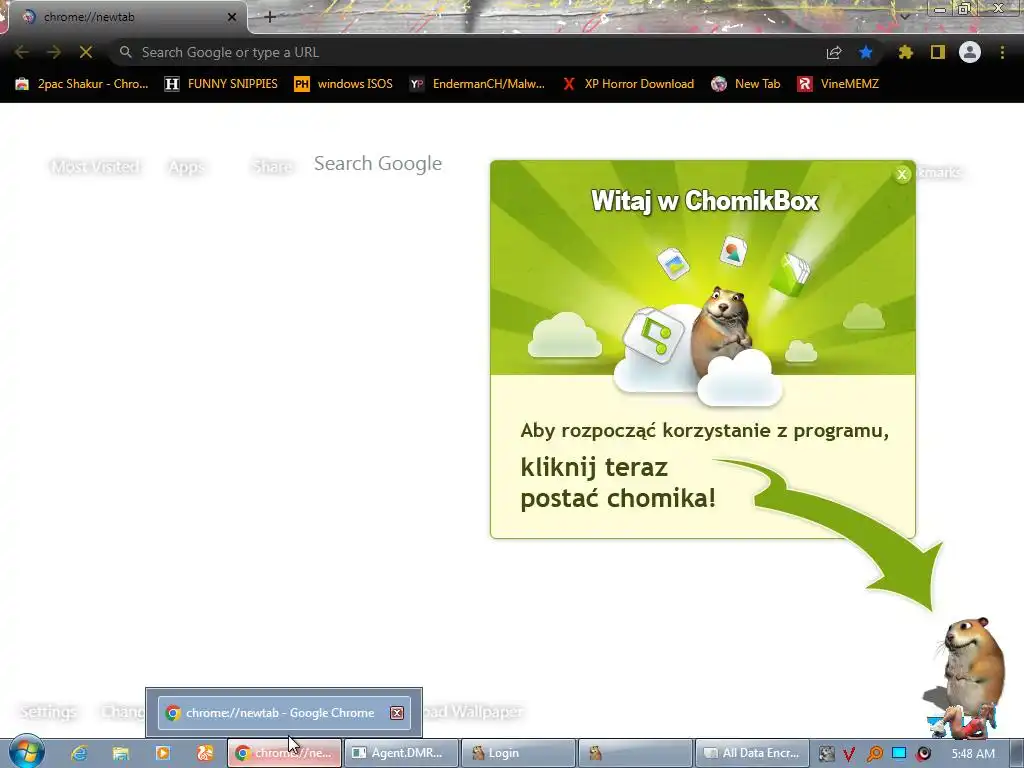1024x768 pixels.
Task: Click the Show desktop strip at taskbar end
Action: 1017,753
